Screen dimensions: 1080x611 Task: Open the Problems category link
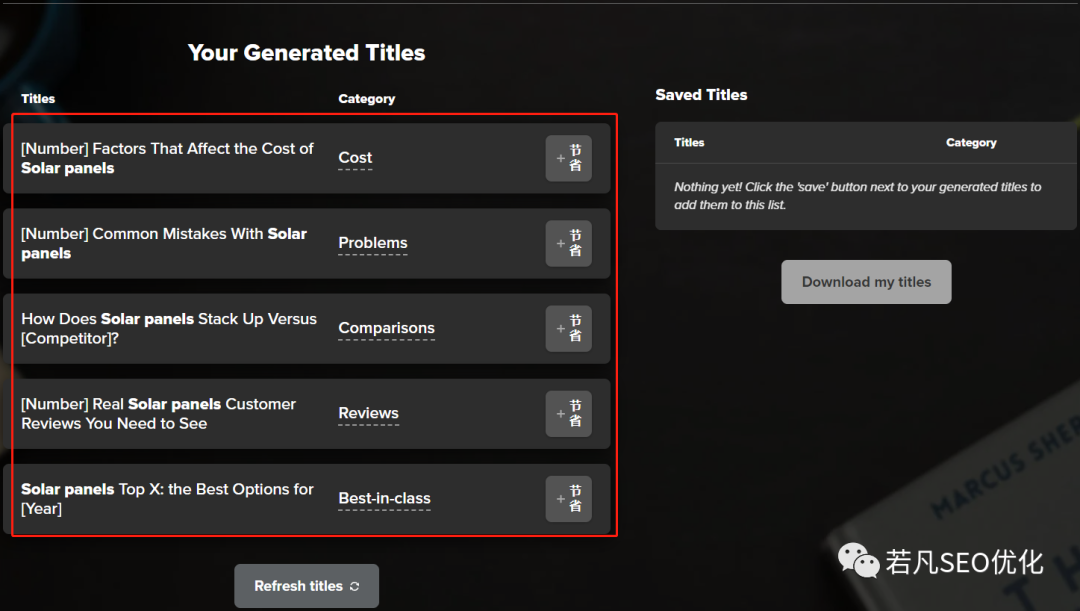(x=373, y=243)
